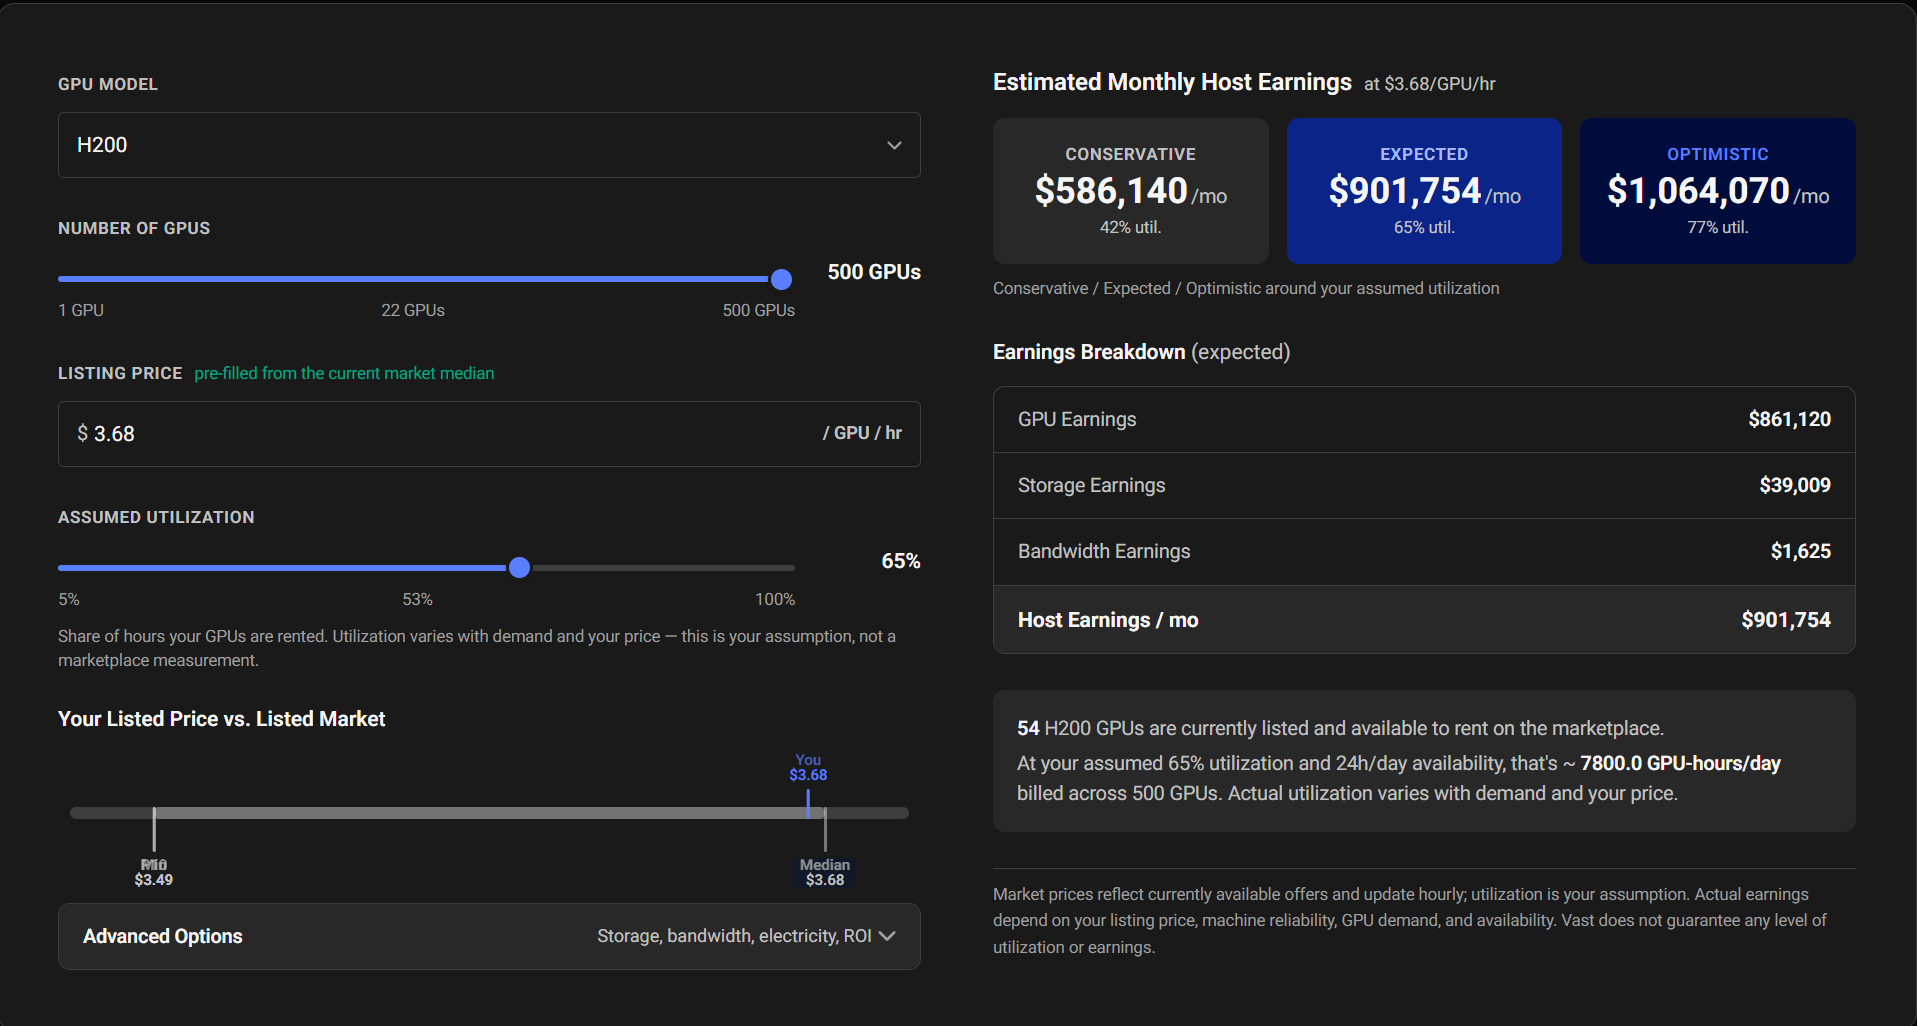Expand the Advanced Options section
This screenshot has height=1026, width=1917.
(489, 936)
